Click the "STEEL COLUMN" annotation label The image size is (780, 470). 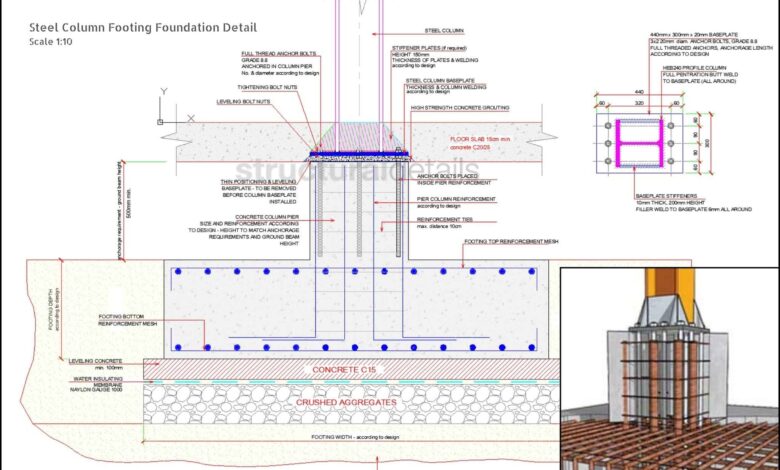click(x=444, y=31)
